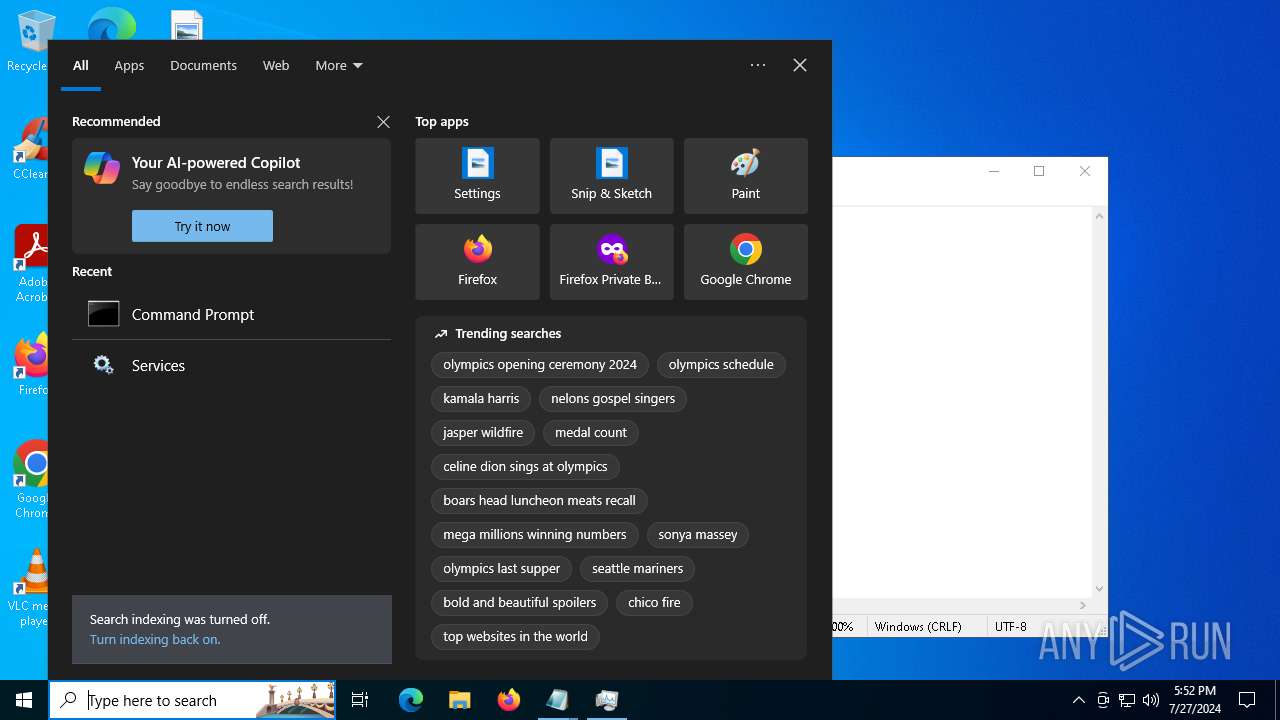Maximize the Notepad window

click(x=1039, y=171)
